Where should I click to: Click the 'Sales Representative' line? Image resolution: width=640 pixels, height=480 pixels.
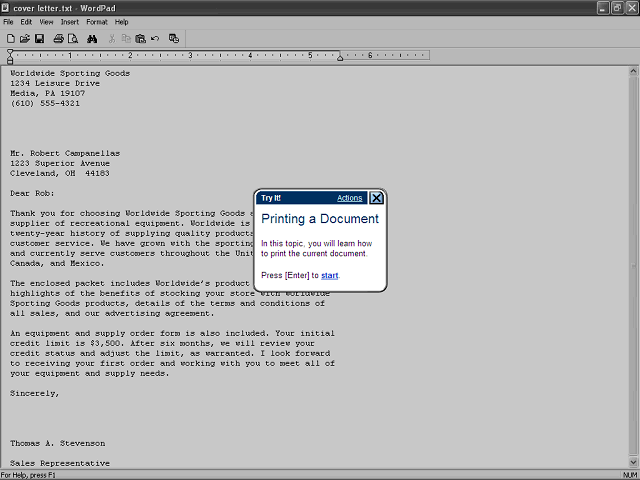[x=60, y=463]
